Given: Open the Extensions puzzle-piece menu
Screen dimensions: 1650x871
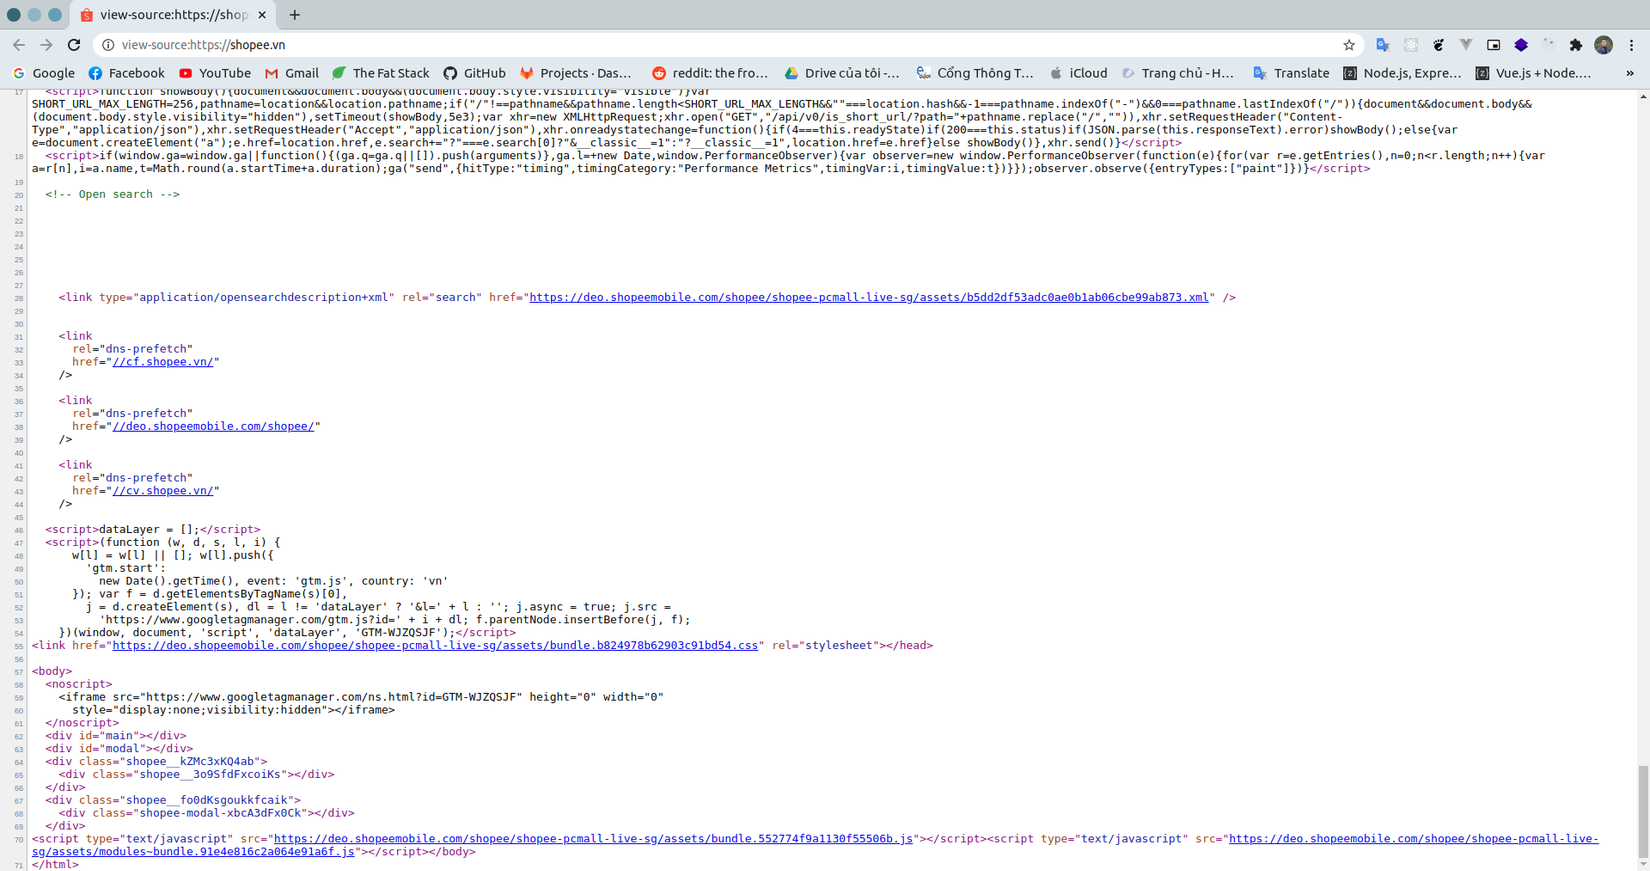Looking at the screenshot, I should point(1576,45).
